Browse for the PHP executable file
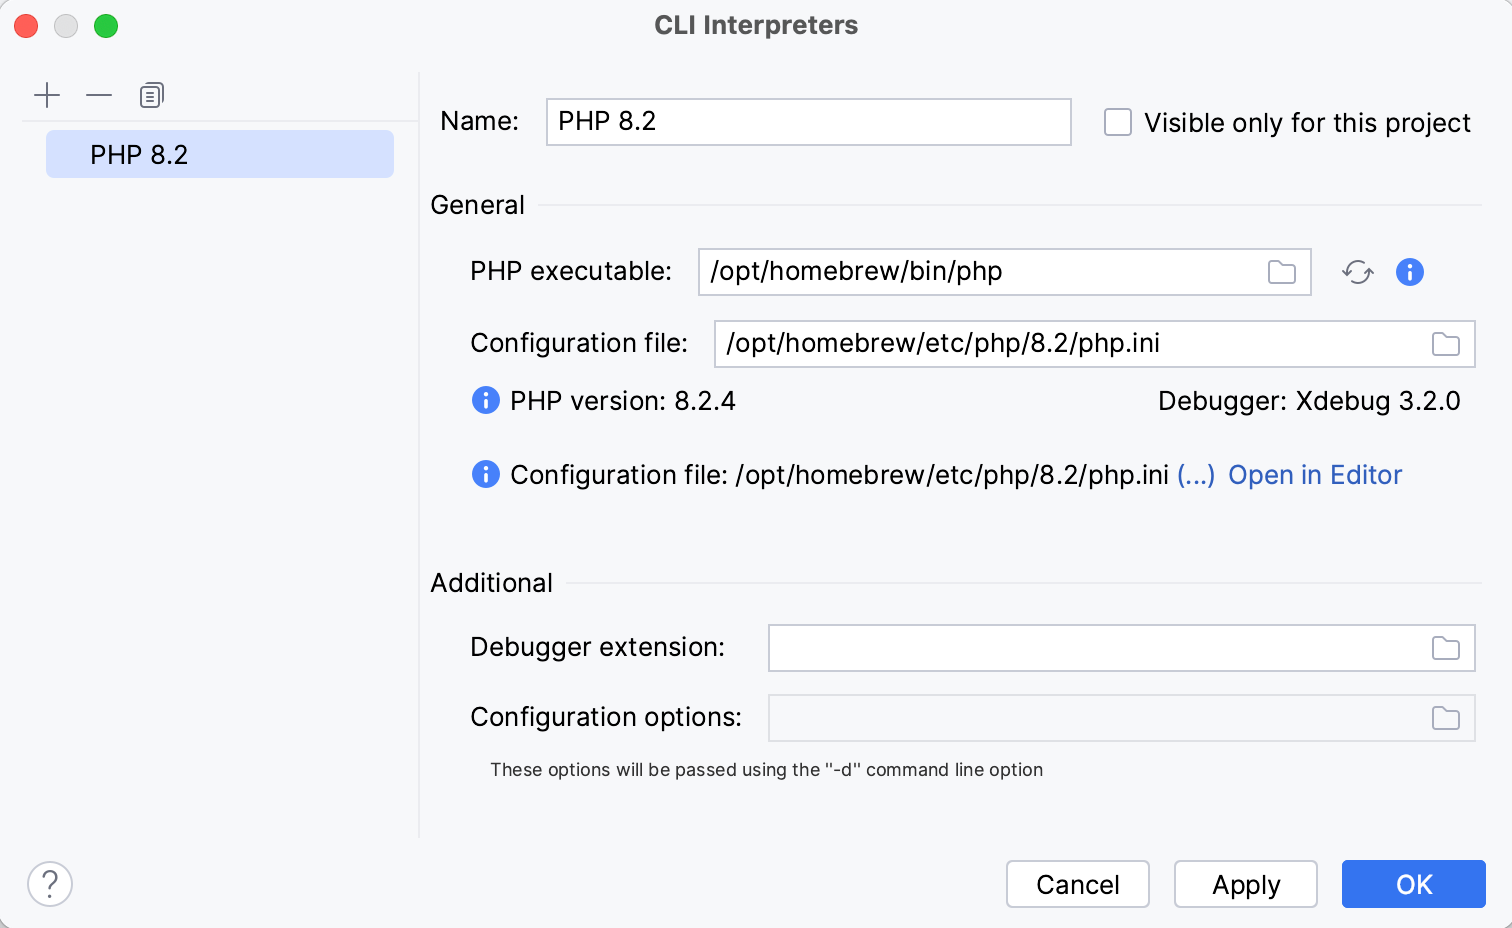This screenshot has height=928, width=1512. 1282,271
